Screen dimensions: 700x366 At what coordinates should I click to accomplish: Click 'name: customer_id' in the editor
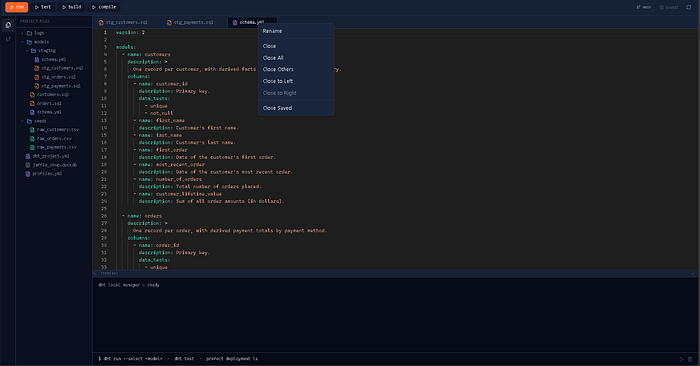coord(163,84)
